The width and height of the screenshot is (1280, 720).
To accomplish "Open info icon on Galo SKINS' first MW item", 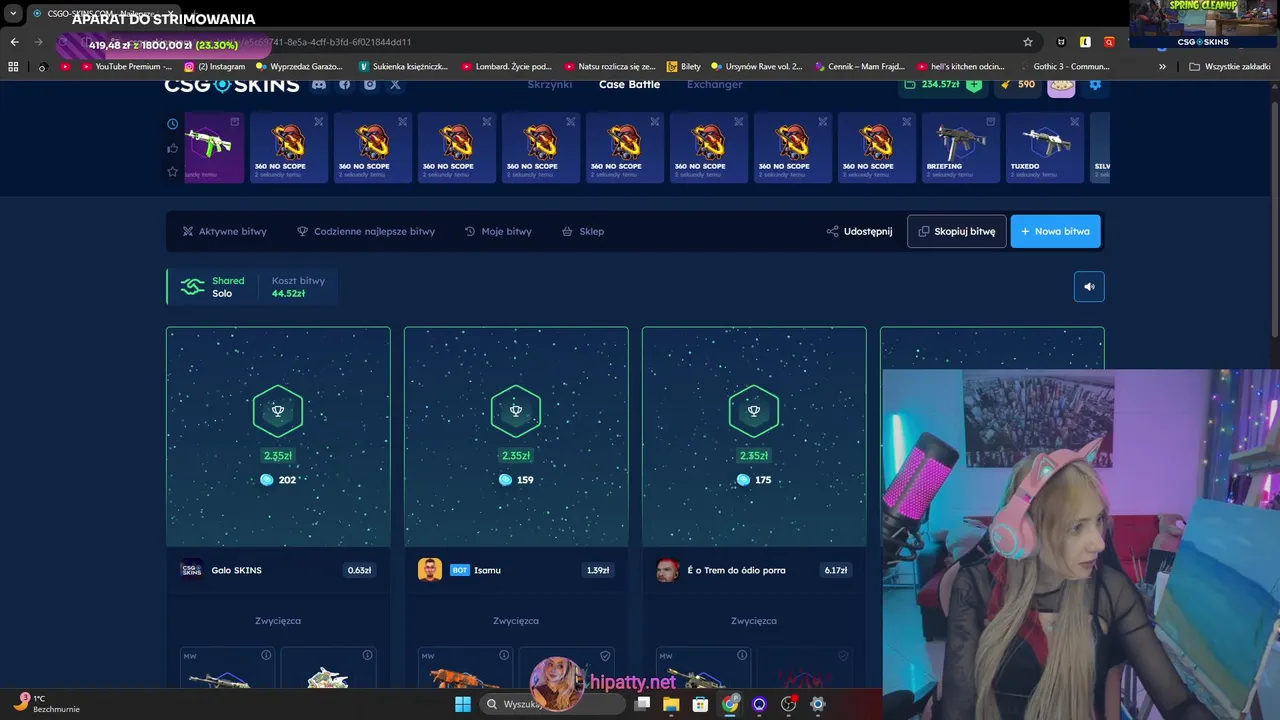I will [x=266, y=656].
